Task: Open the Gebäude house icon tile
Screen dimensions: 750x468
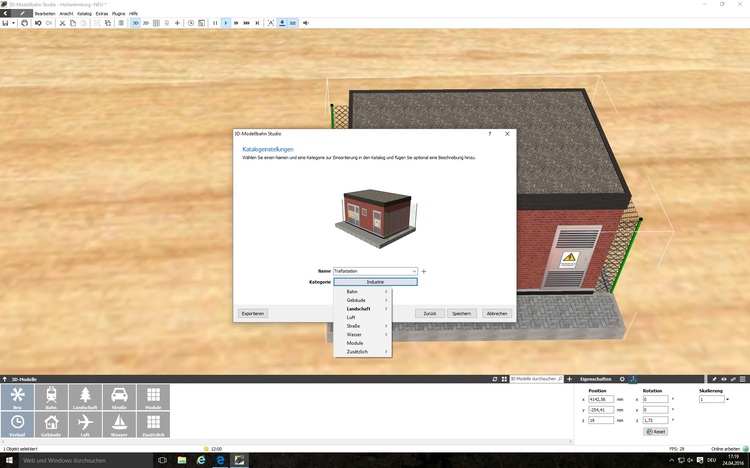Action: click(x=51, y=426)
